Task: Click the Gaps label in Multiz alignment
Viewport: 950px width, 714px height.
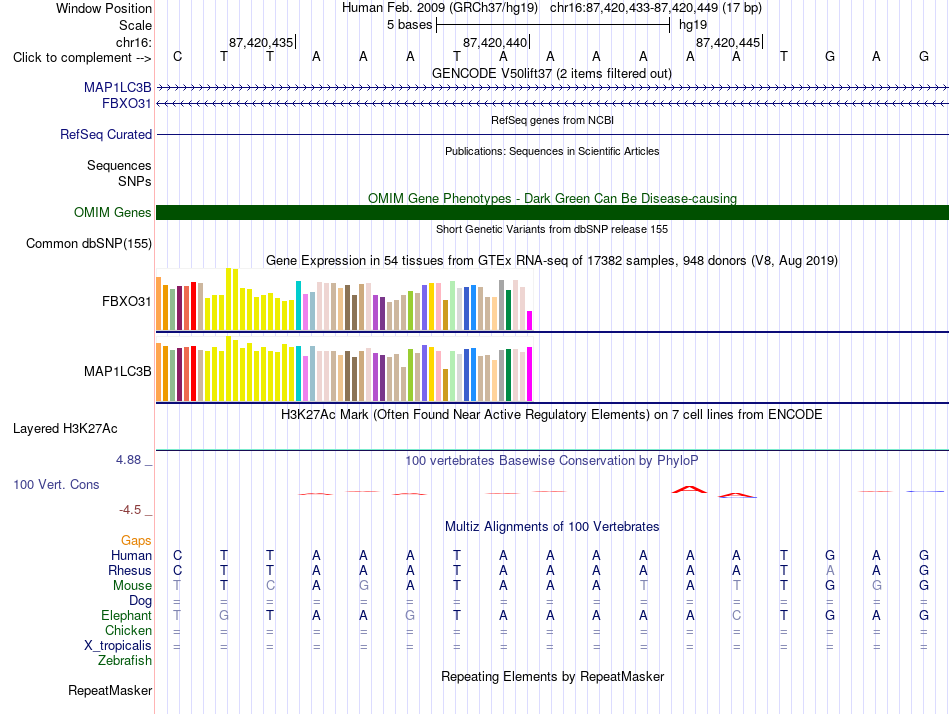Action: point(136,541)
